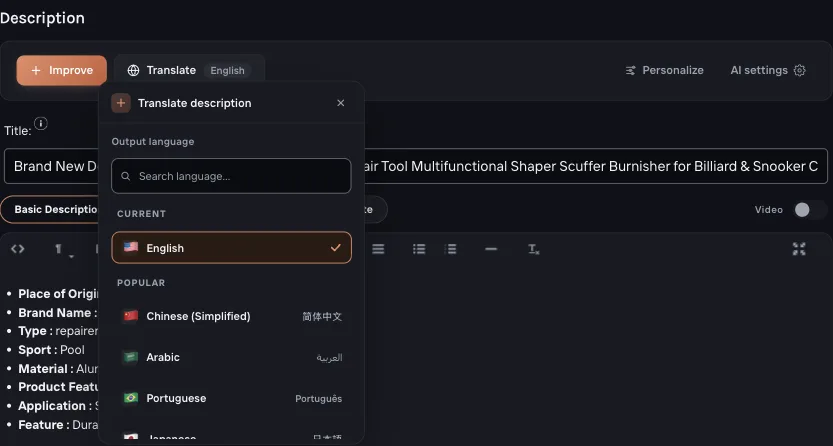The width and height of the screenshot is (833, 446).
Task: Click into the product Title field
Action: (x=415, y=166)
